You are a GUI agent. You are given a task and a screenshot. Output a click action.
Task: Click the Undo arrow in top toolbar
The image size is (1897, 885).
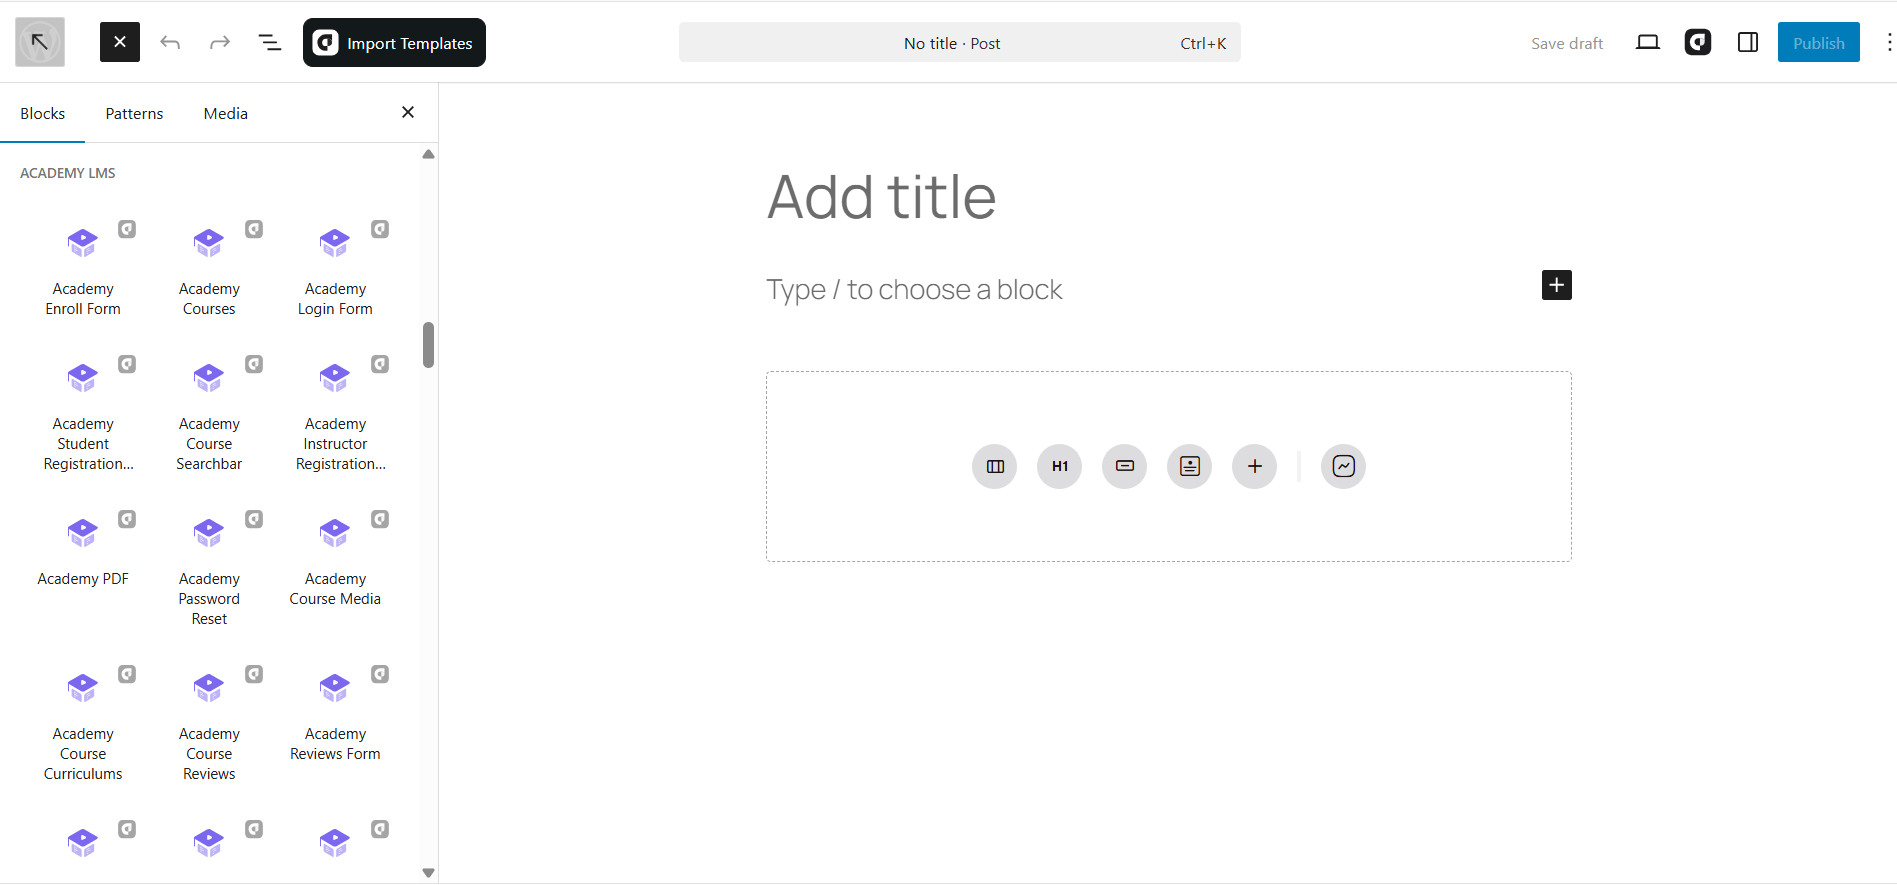tap(170, 43)
